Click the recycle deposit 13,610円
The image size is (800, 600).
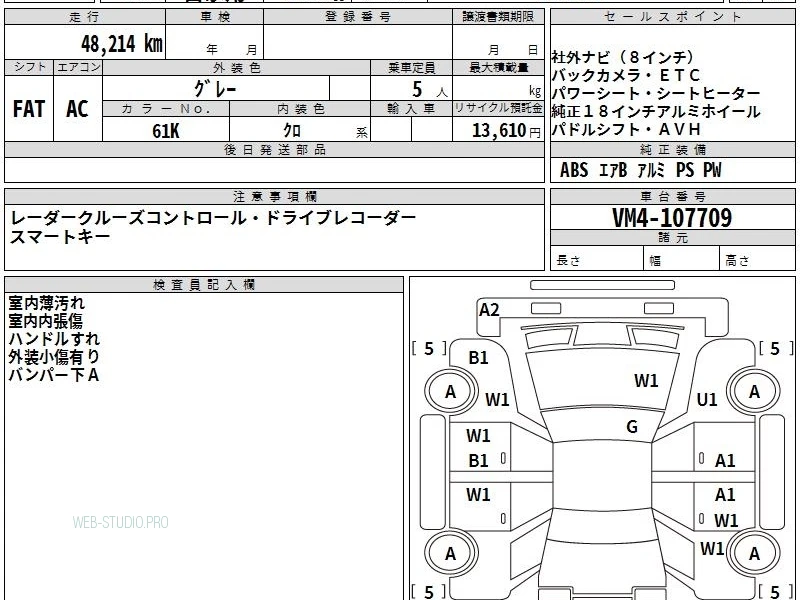pos(506,131)
